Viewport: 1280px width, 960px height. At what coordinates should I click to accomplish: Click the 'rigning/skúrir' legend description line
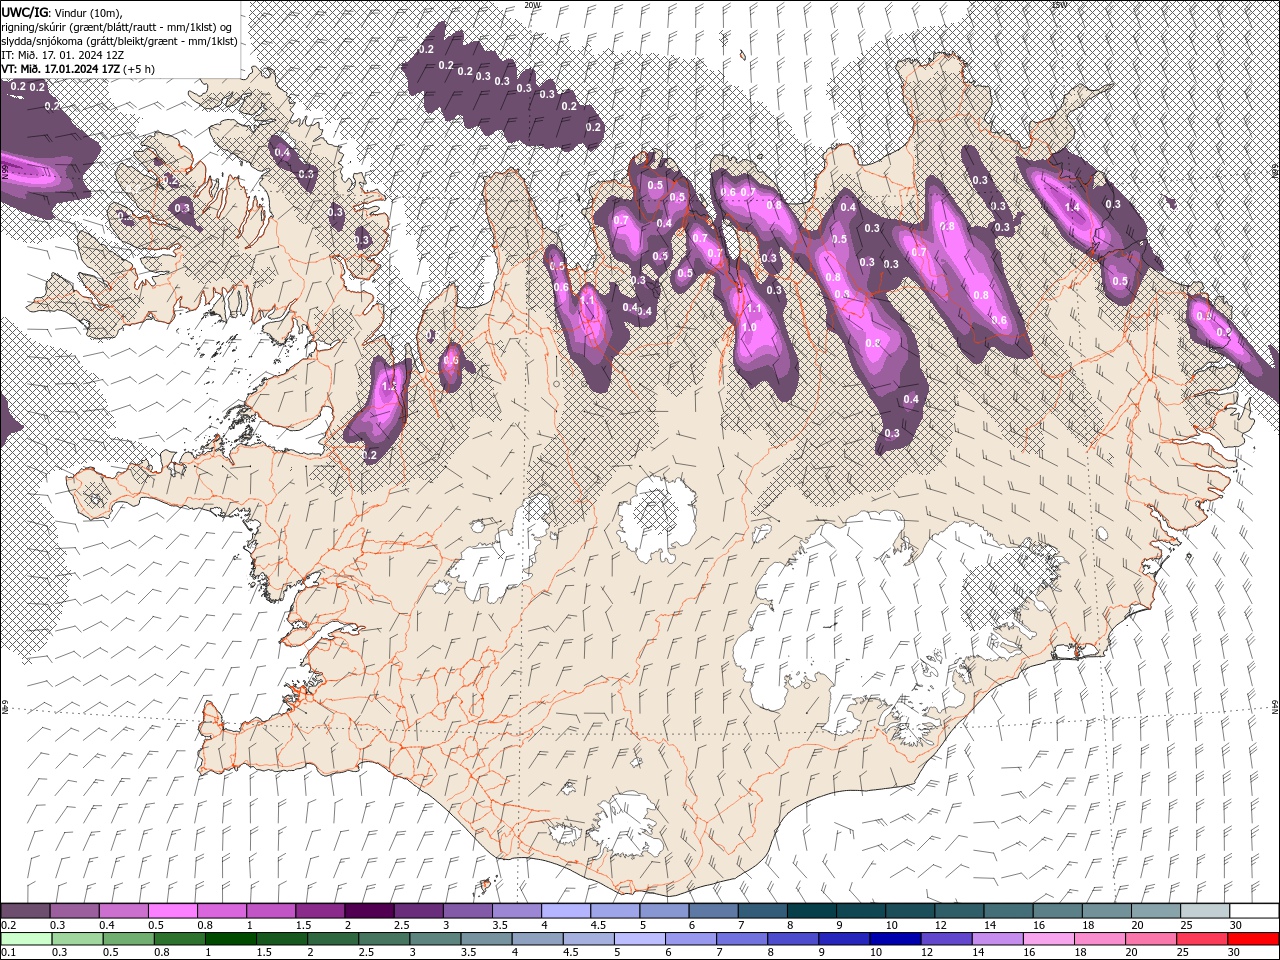pos(117,26)
